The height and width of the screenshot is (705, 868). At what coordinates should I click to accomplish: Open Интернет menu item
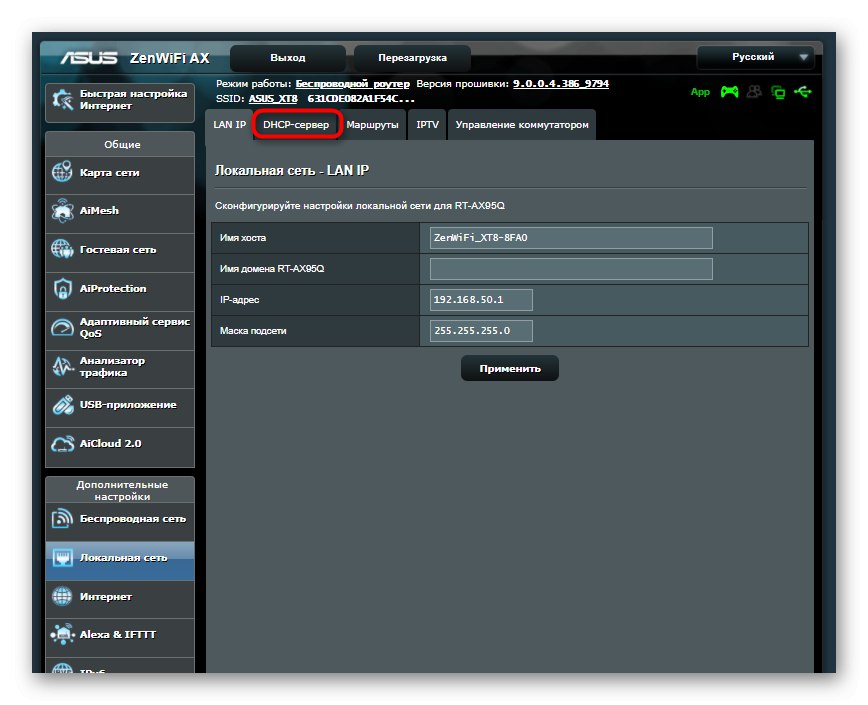pyautogui.click(x=120, y=597)
